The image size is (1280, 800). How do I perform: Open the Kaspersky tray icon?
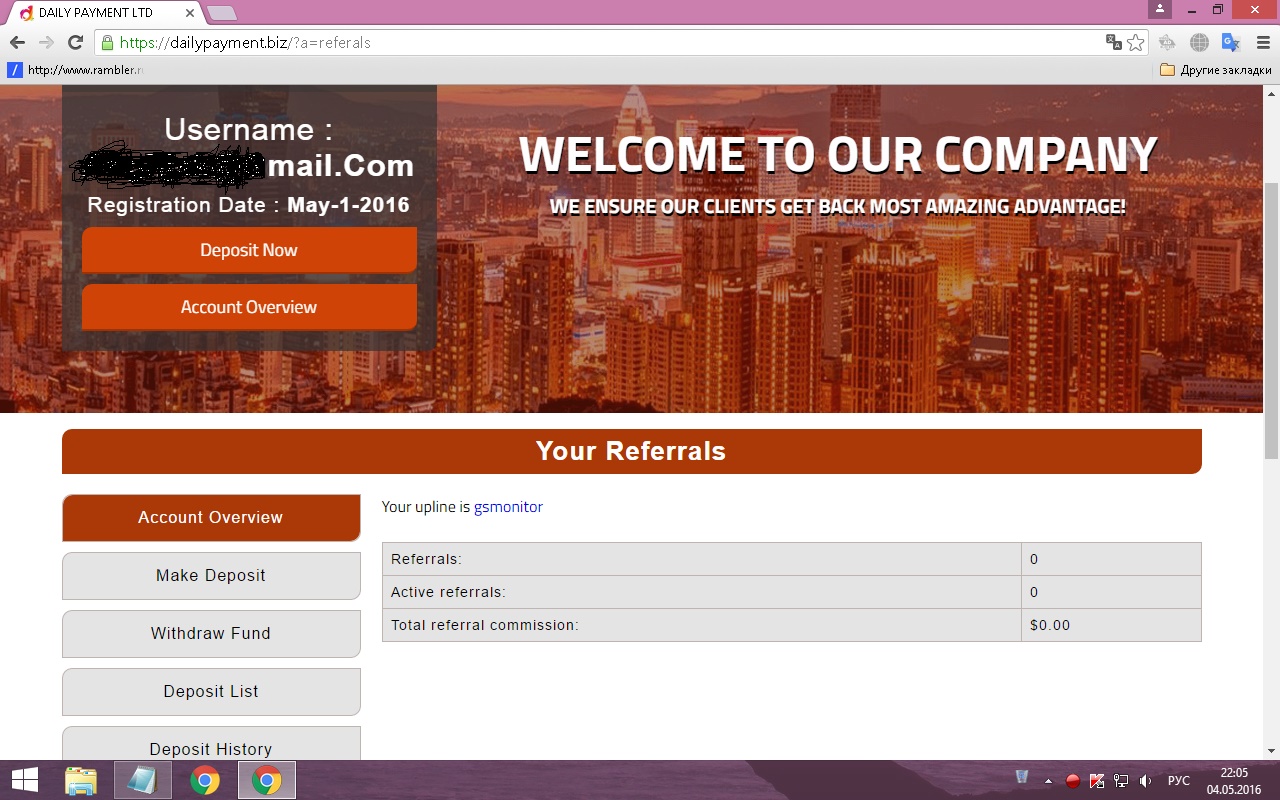click(x=1097, y=781)
